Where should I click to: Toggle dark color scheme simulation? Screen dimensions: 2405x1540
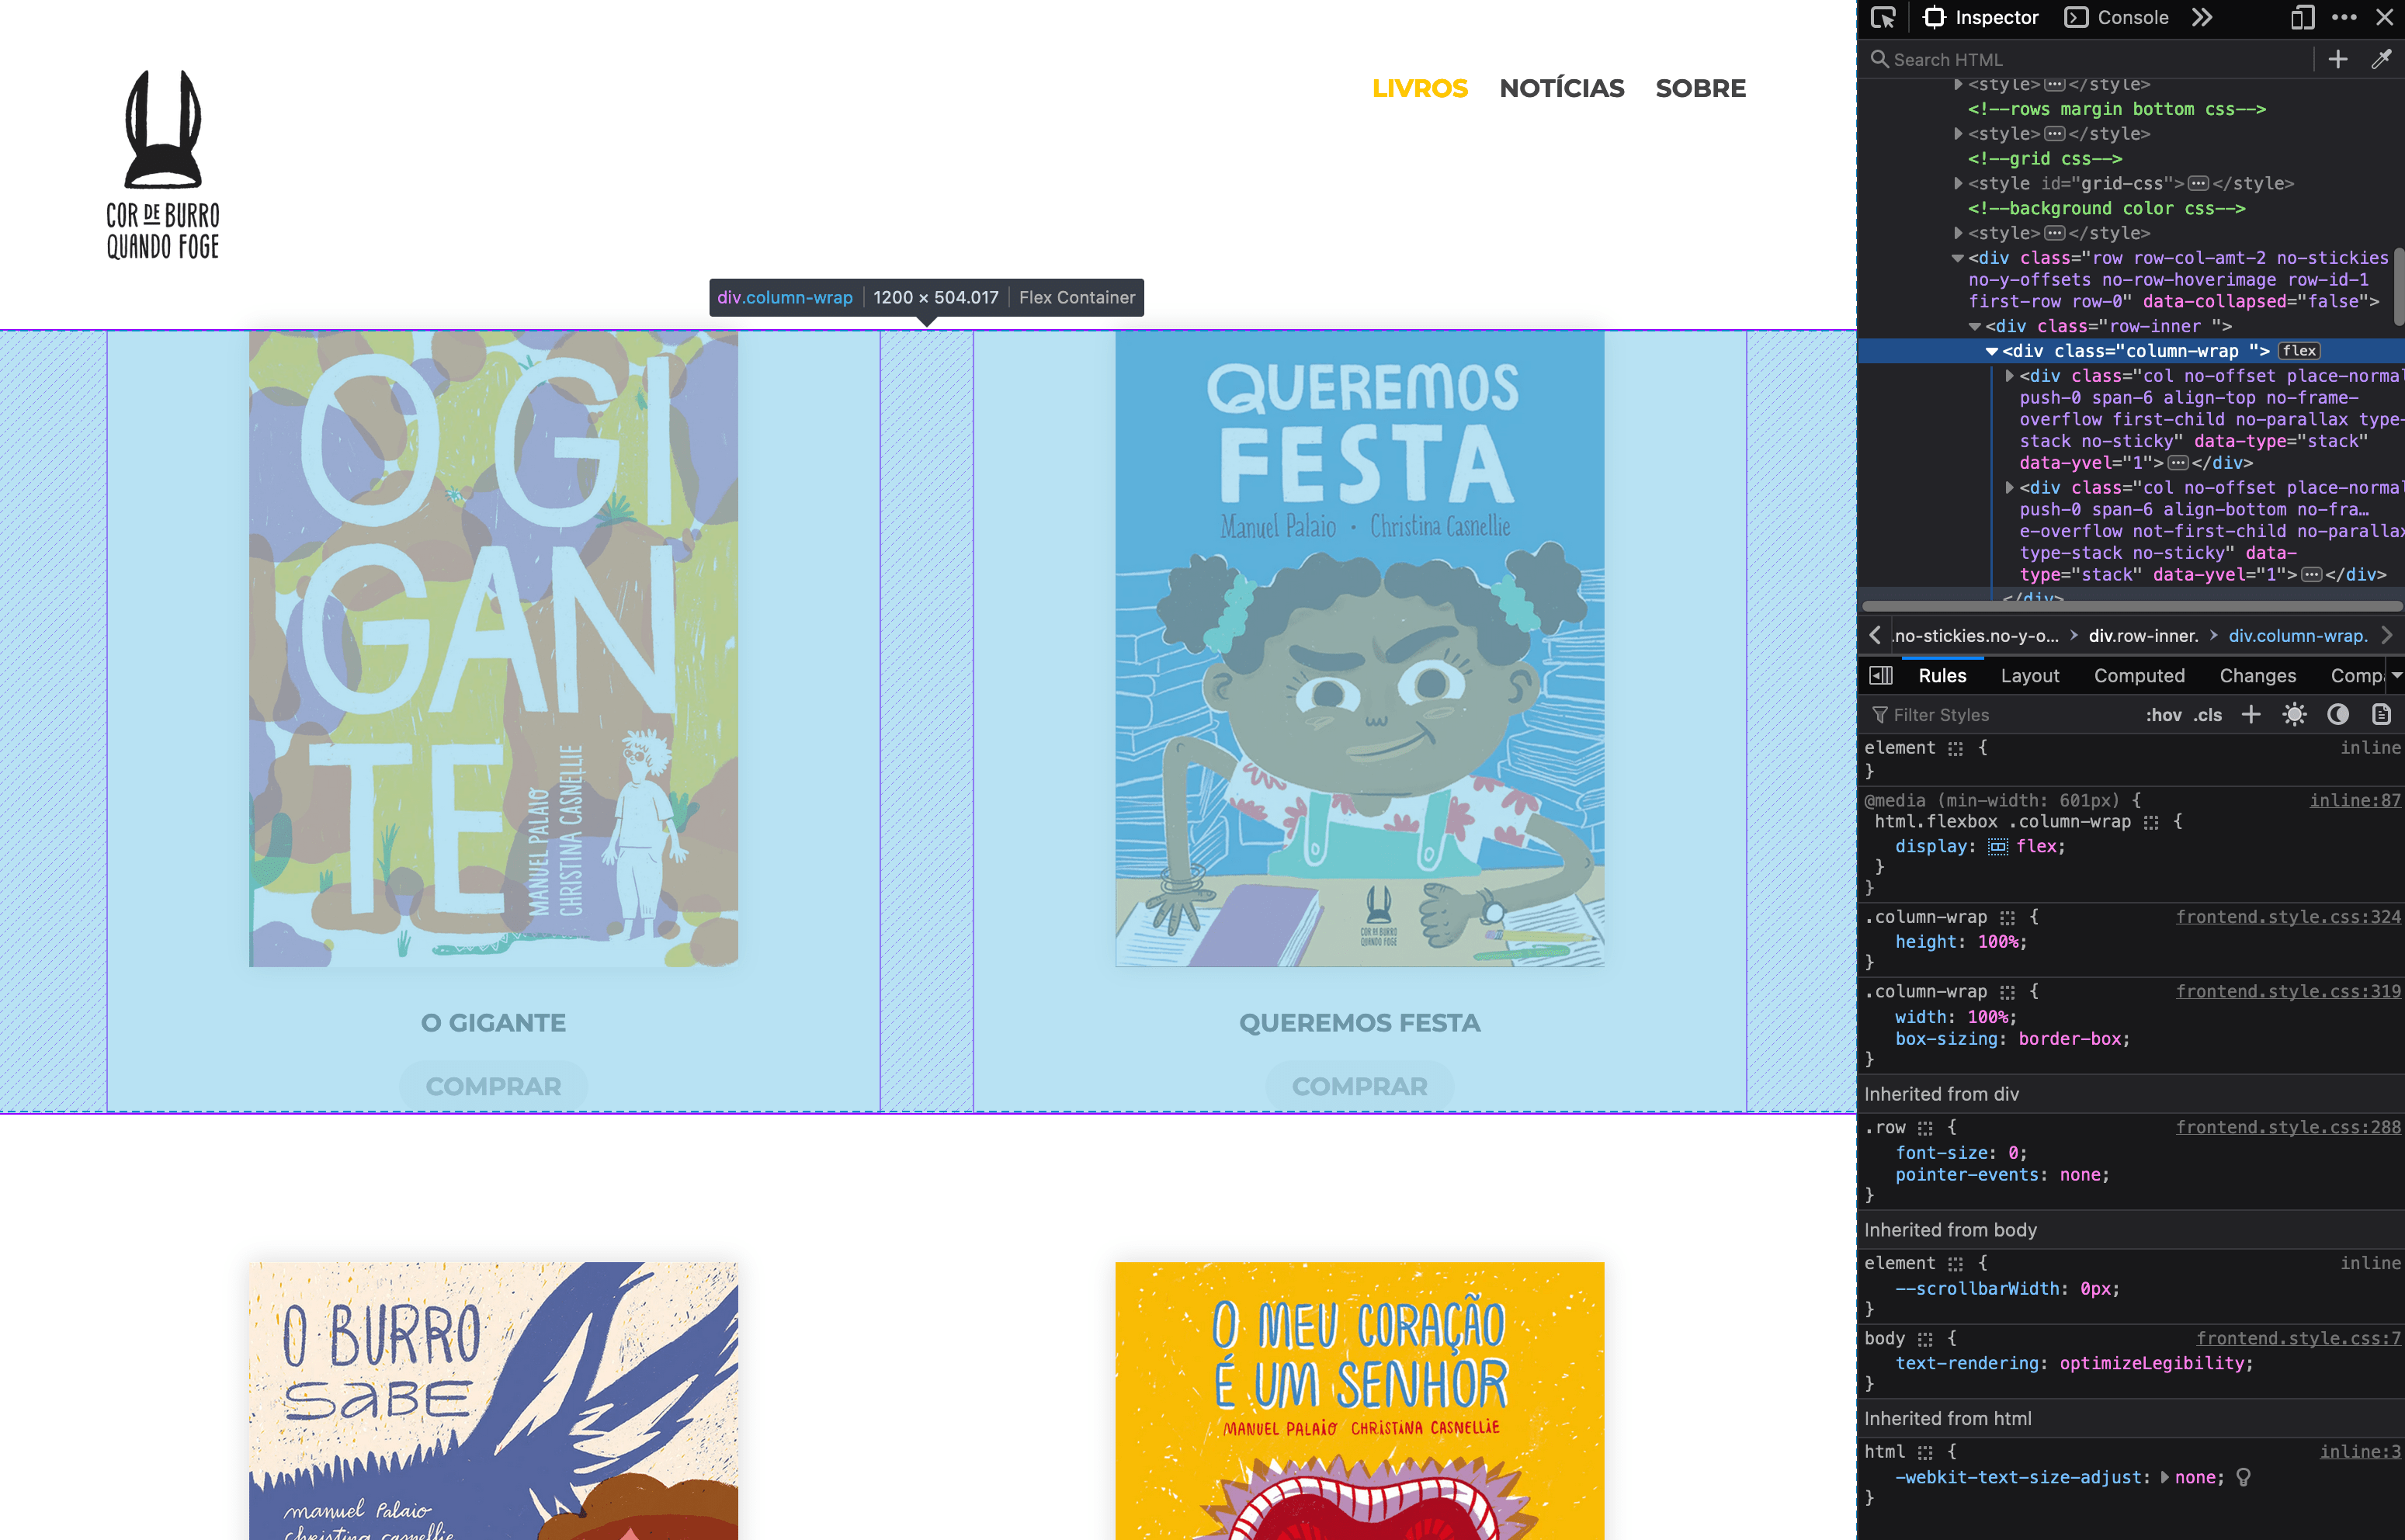pyautogui.click(x=2338, y=714)
